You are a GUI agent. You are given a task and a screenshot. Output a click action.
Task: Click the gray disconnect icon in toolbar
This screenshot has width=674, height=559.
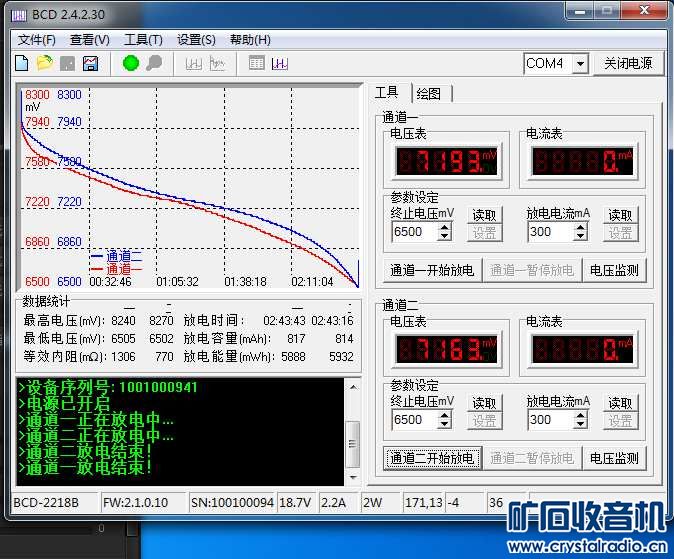(x=154, y=63)
